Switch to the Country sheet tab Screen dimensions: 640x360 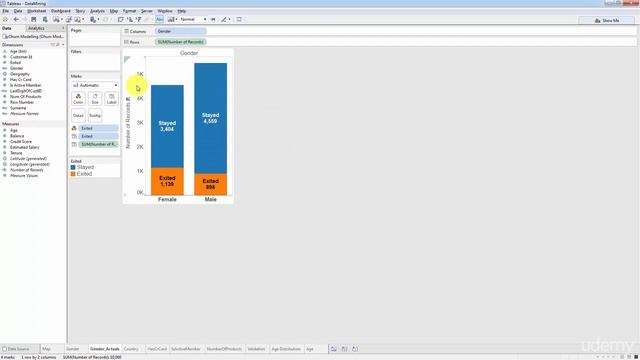click(131, 349)
